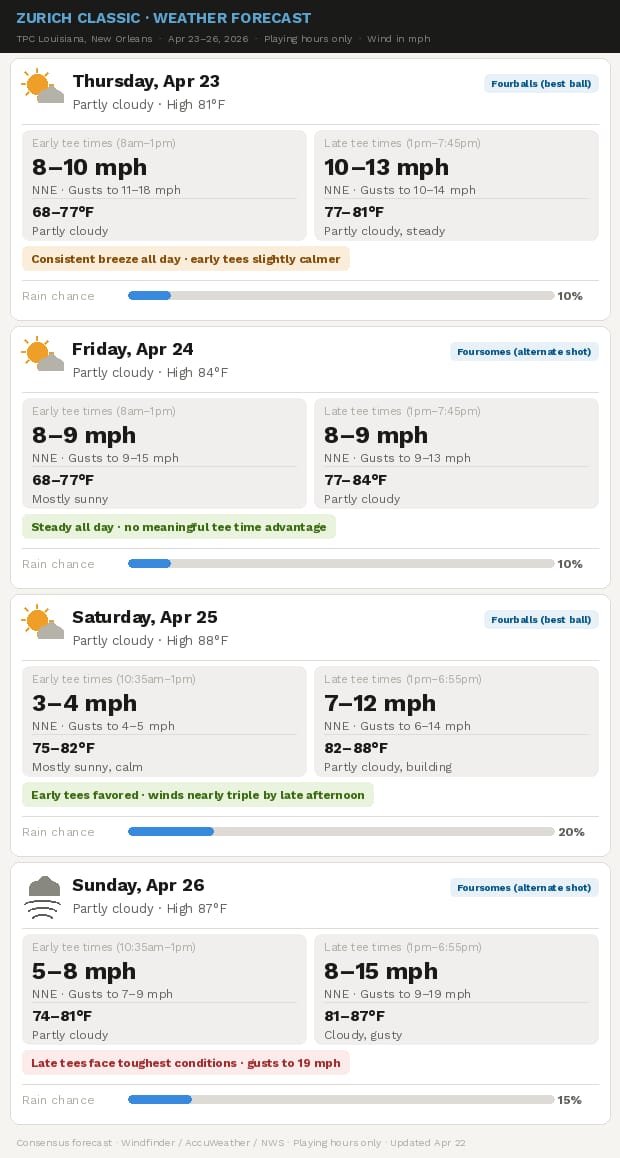Click Saturday's sun and cloud icon
Image resolution: width=620 pixels, height=1158 pixels.
tap(43, 622)
